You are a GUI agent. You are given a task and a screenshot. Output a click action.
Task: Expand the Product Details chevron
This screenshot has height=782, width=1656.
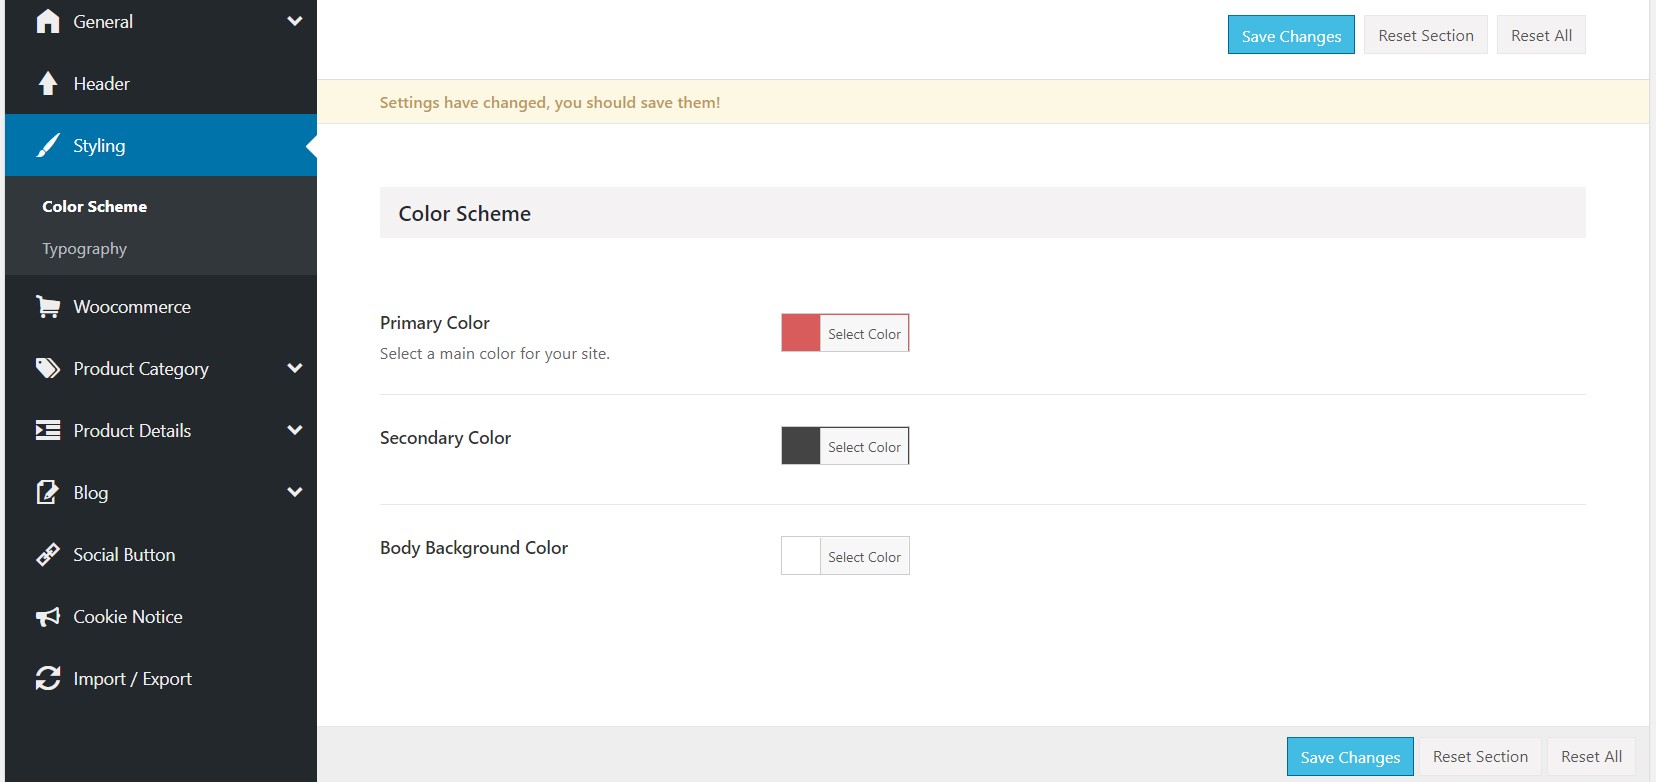[x=295, y=430]
